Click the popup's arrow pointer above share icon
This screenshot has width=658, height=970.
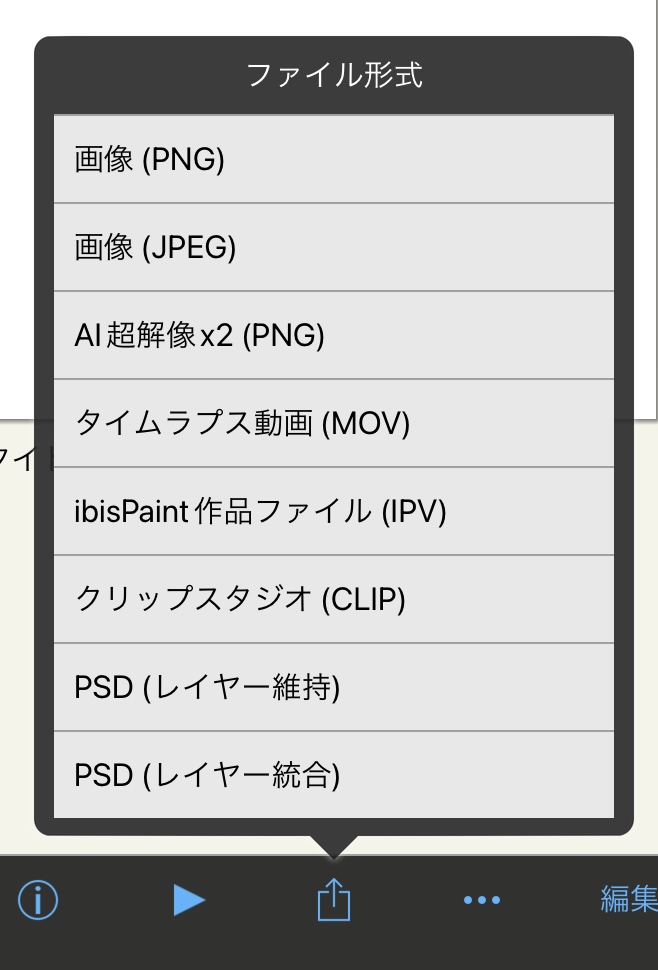[x=334, y=845]
